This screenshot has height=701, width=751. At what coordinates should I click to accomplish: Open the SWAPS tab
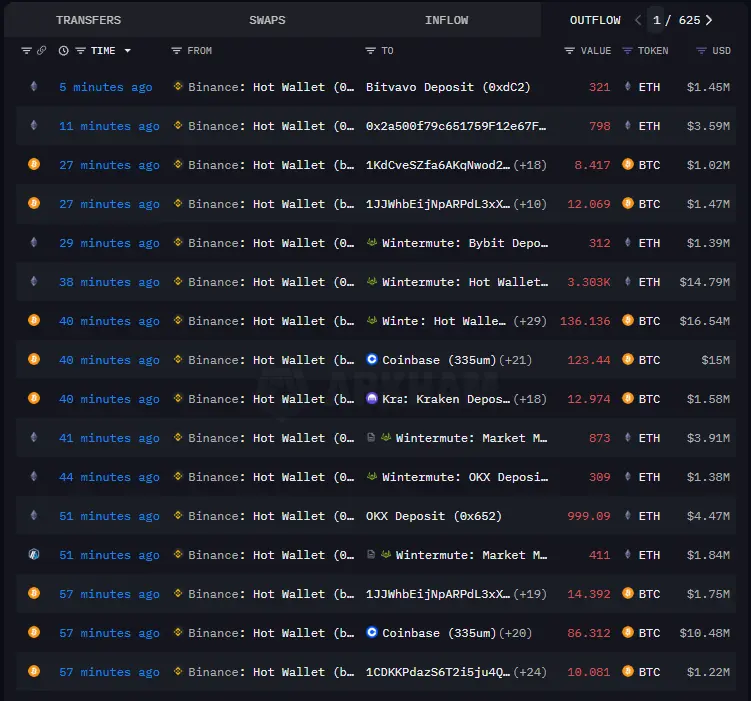pyautogui.click(x=267, y=20)
